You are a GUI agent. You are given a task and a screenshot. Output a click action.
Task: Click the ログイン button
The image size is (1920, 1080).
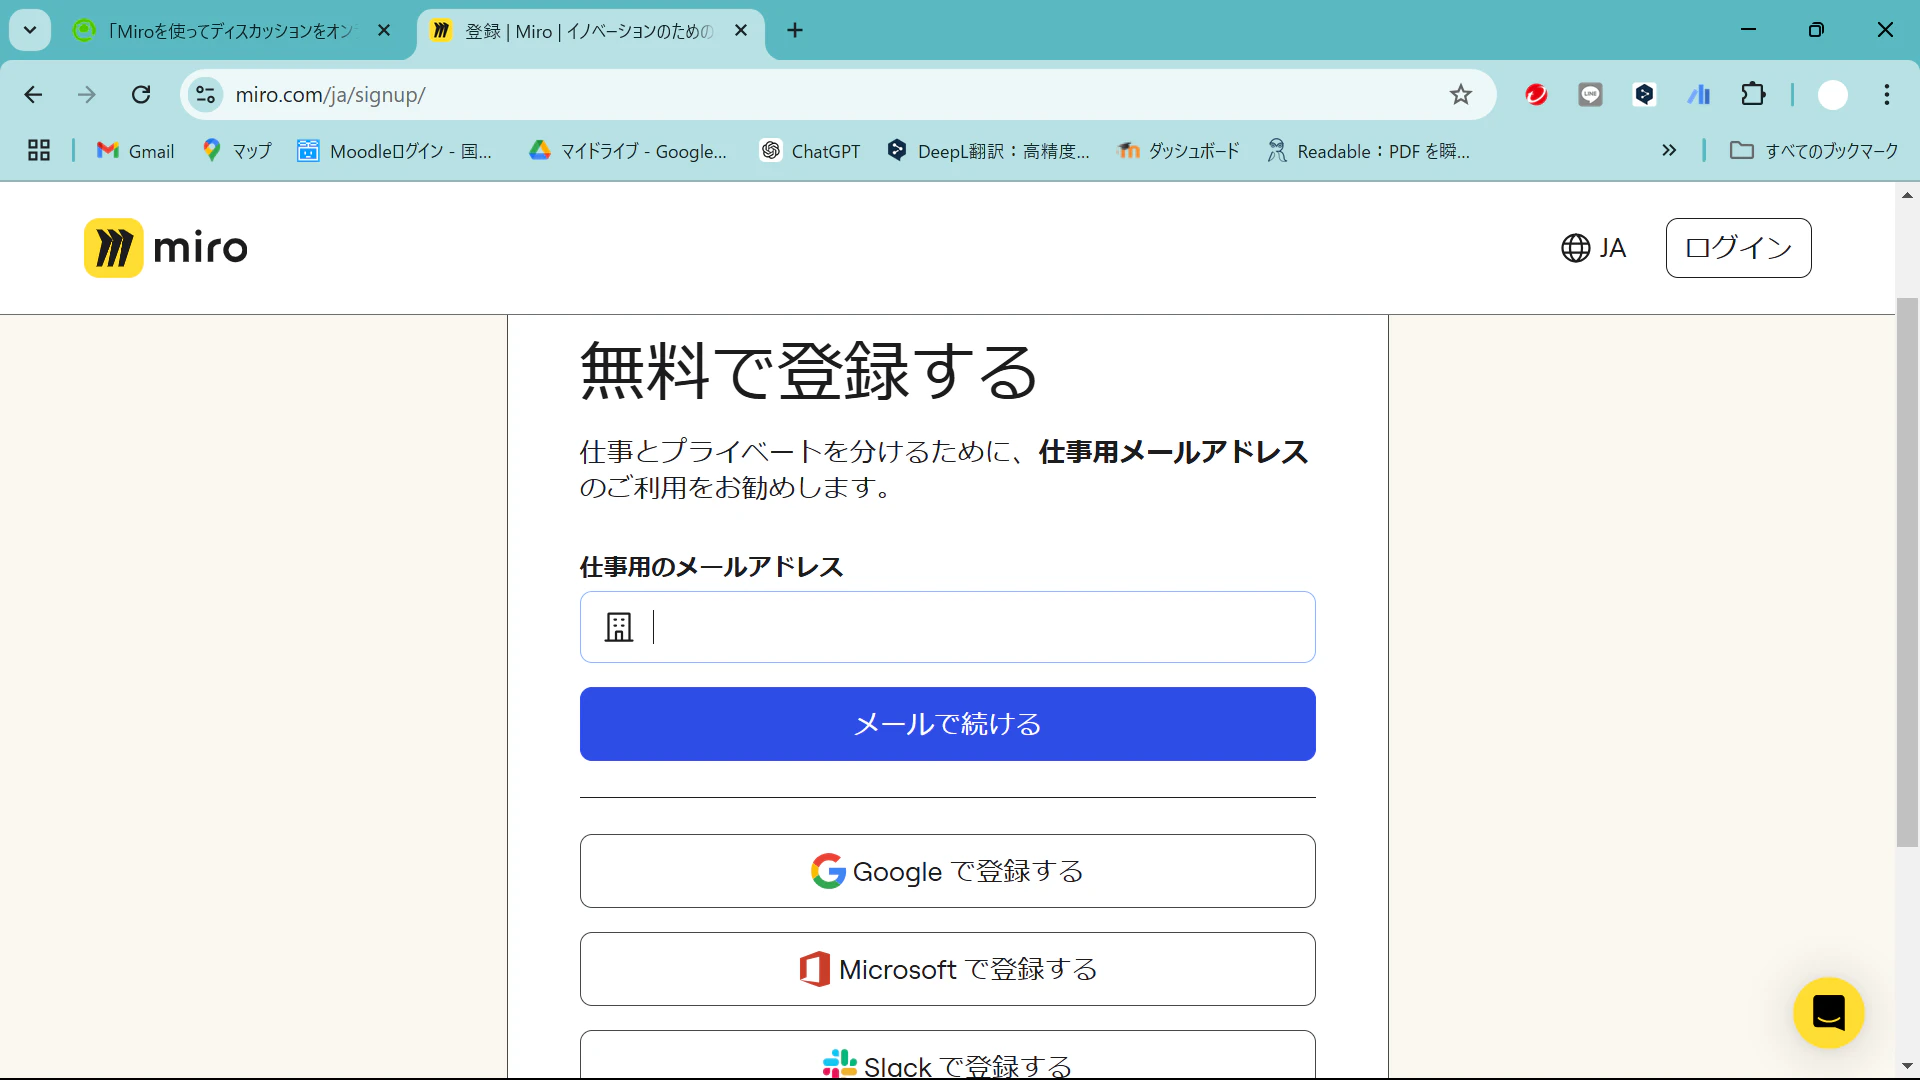click(1738, 248)
